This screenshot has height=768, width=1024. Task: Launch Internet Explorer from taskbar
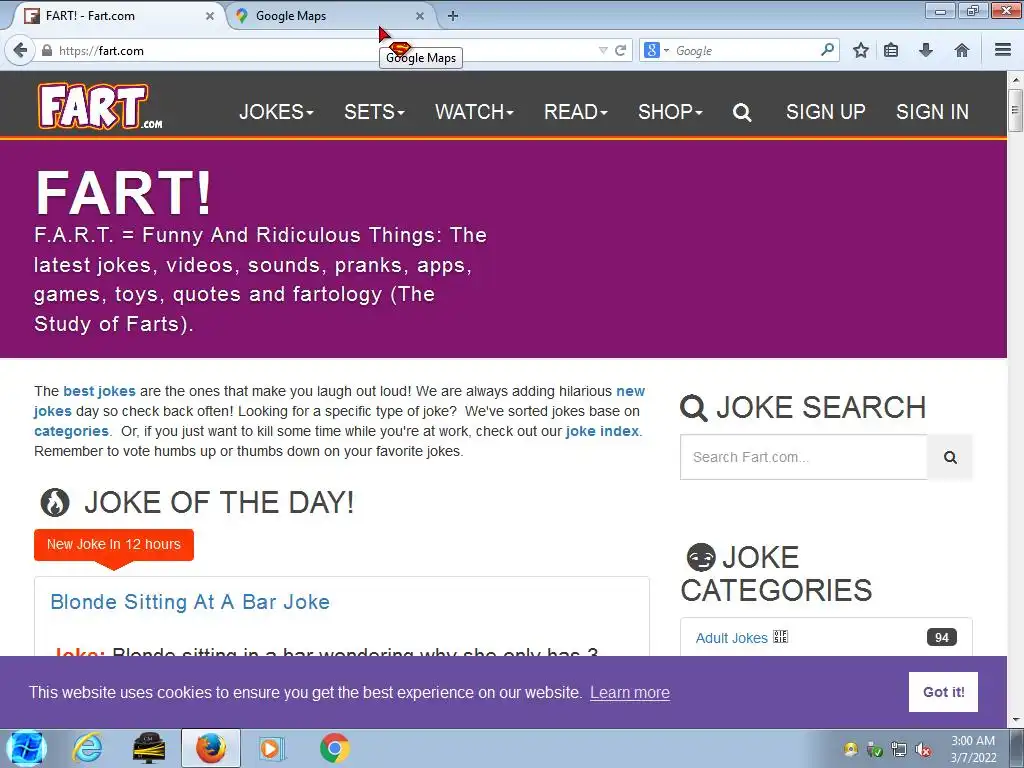88,748
